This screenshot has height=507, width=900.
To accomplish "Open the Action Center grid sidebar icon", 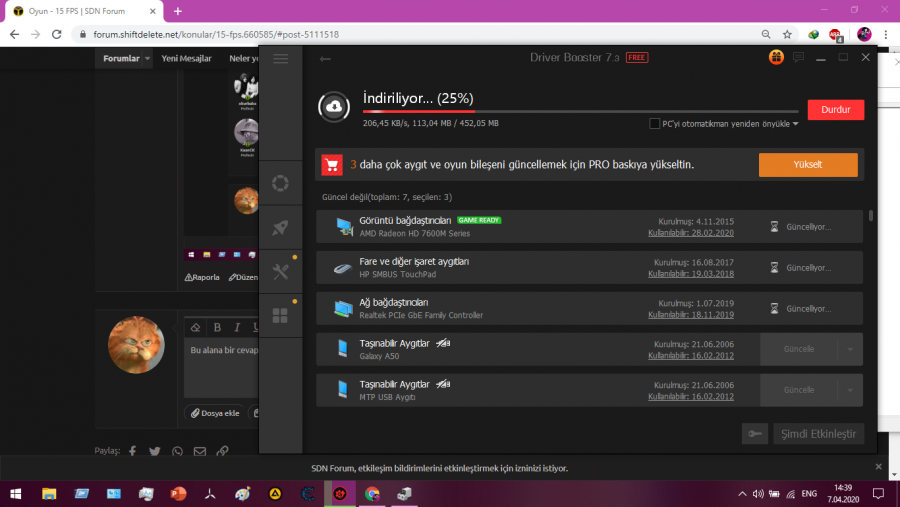I will [x=280, y=315].
